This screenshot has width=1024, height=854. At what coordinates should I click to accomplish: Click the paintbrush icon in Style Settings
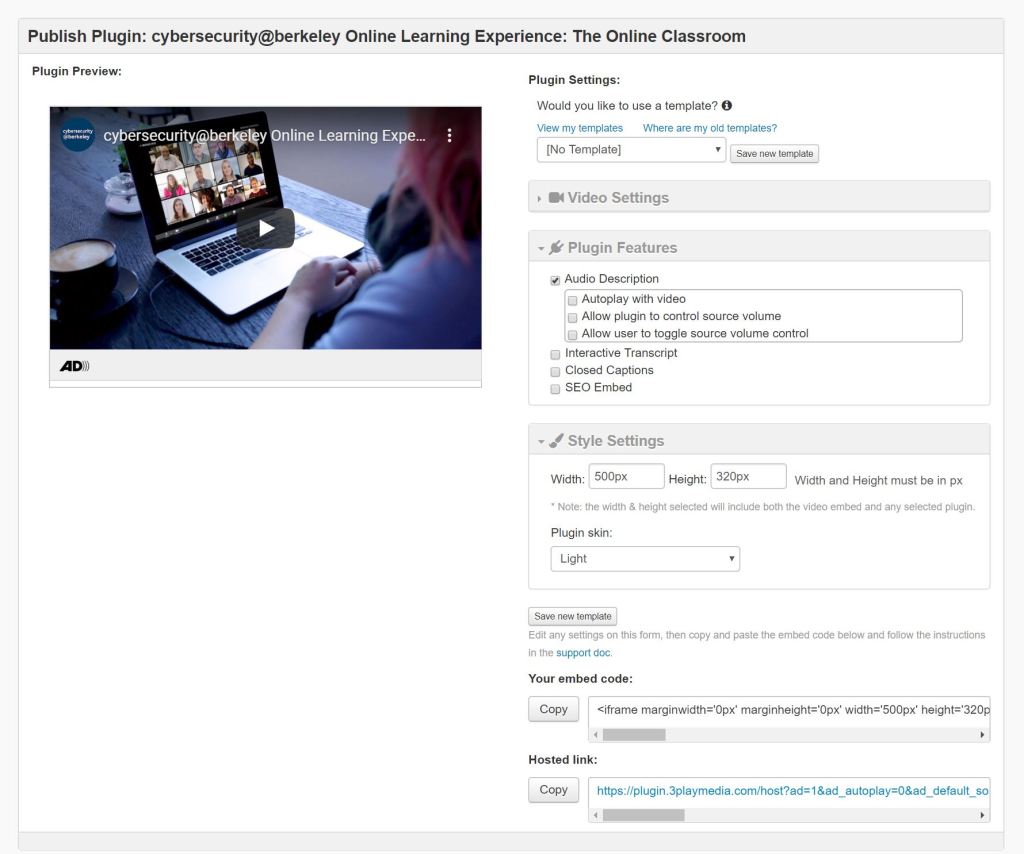557,441
